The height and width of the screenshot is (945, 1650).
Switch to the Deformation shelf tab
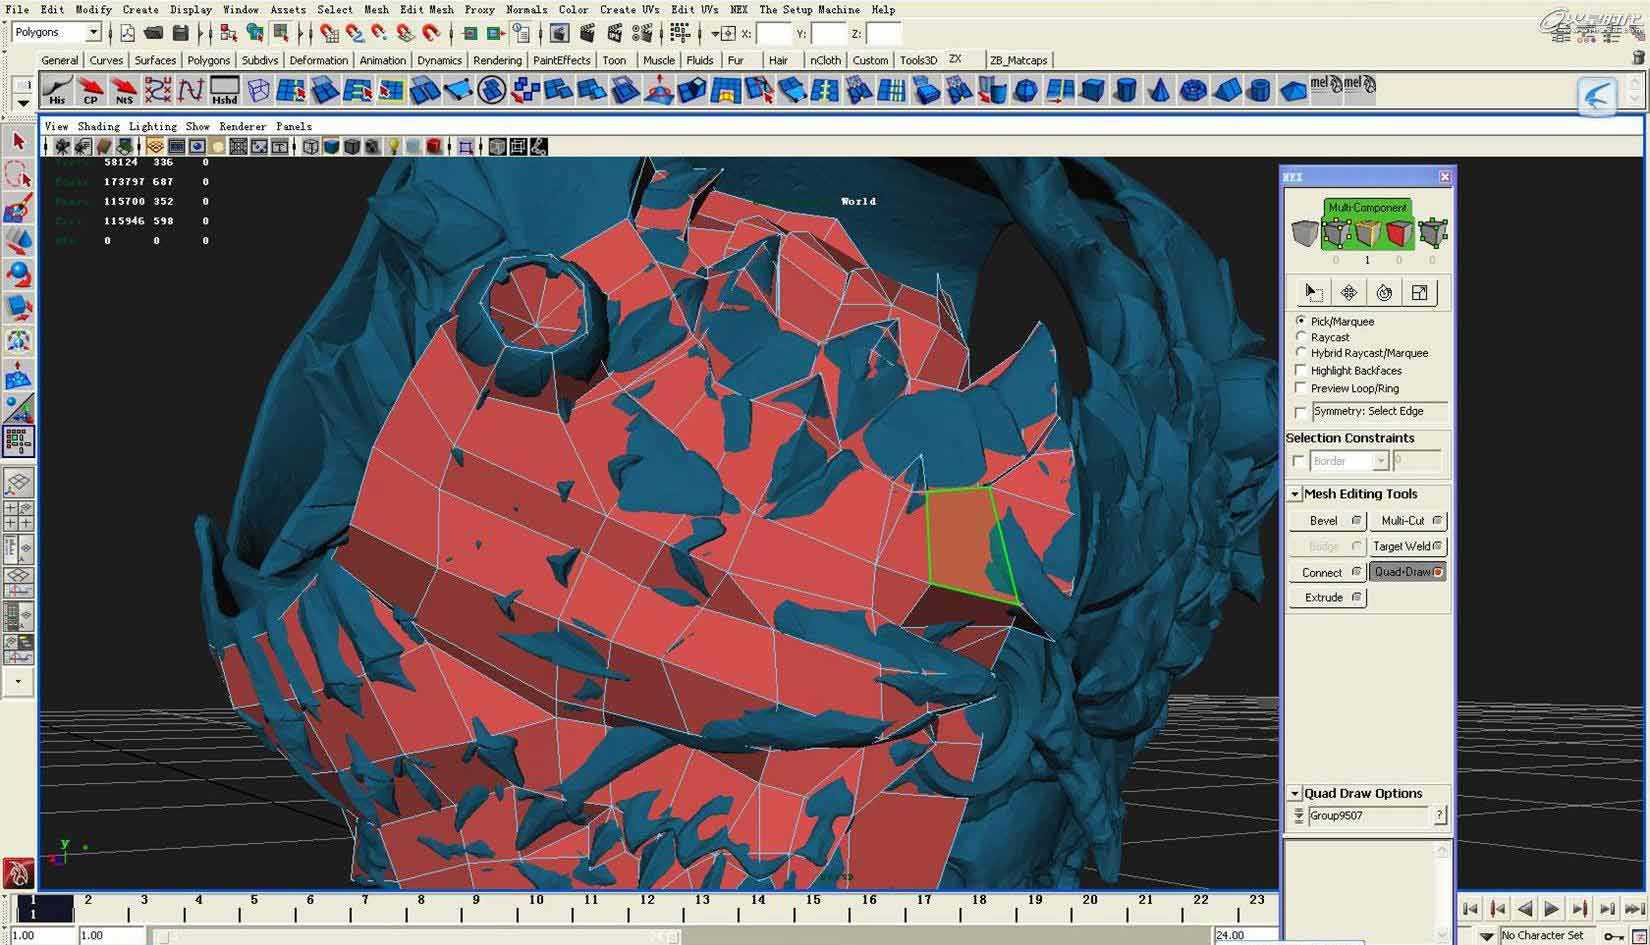click(318, 60)
